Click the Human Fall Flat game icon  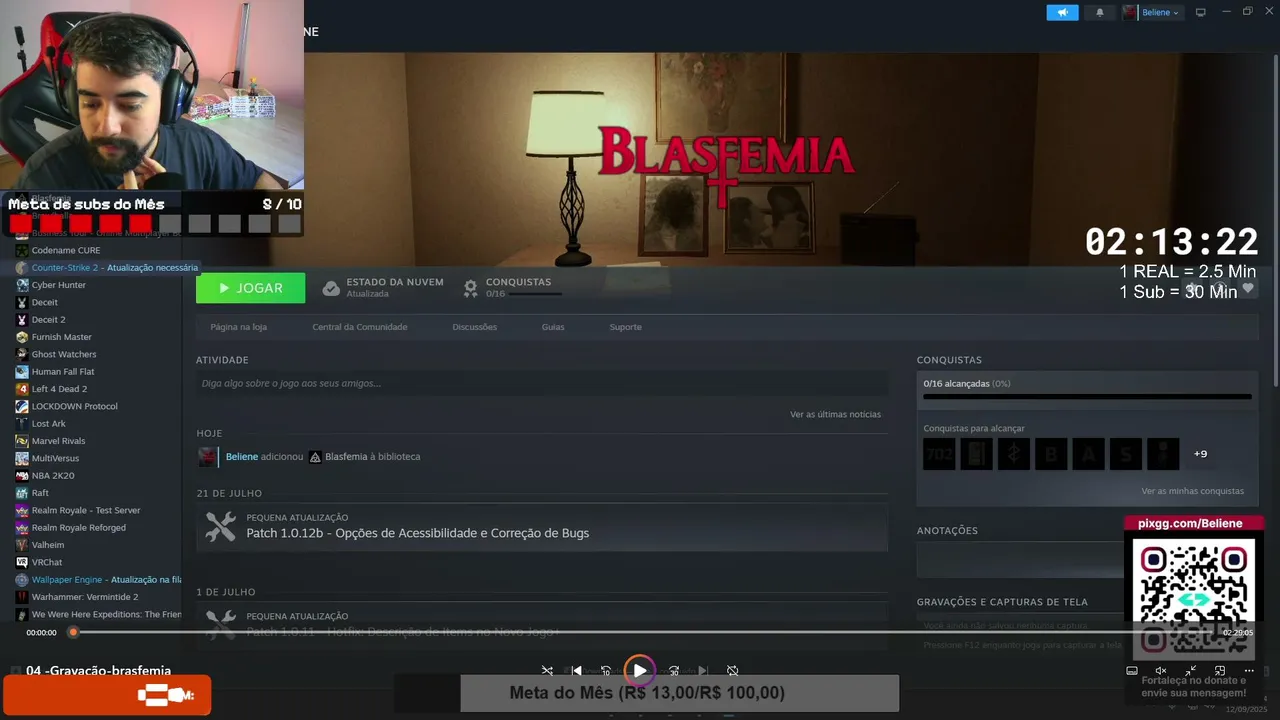point(22,372)
